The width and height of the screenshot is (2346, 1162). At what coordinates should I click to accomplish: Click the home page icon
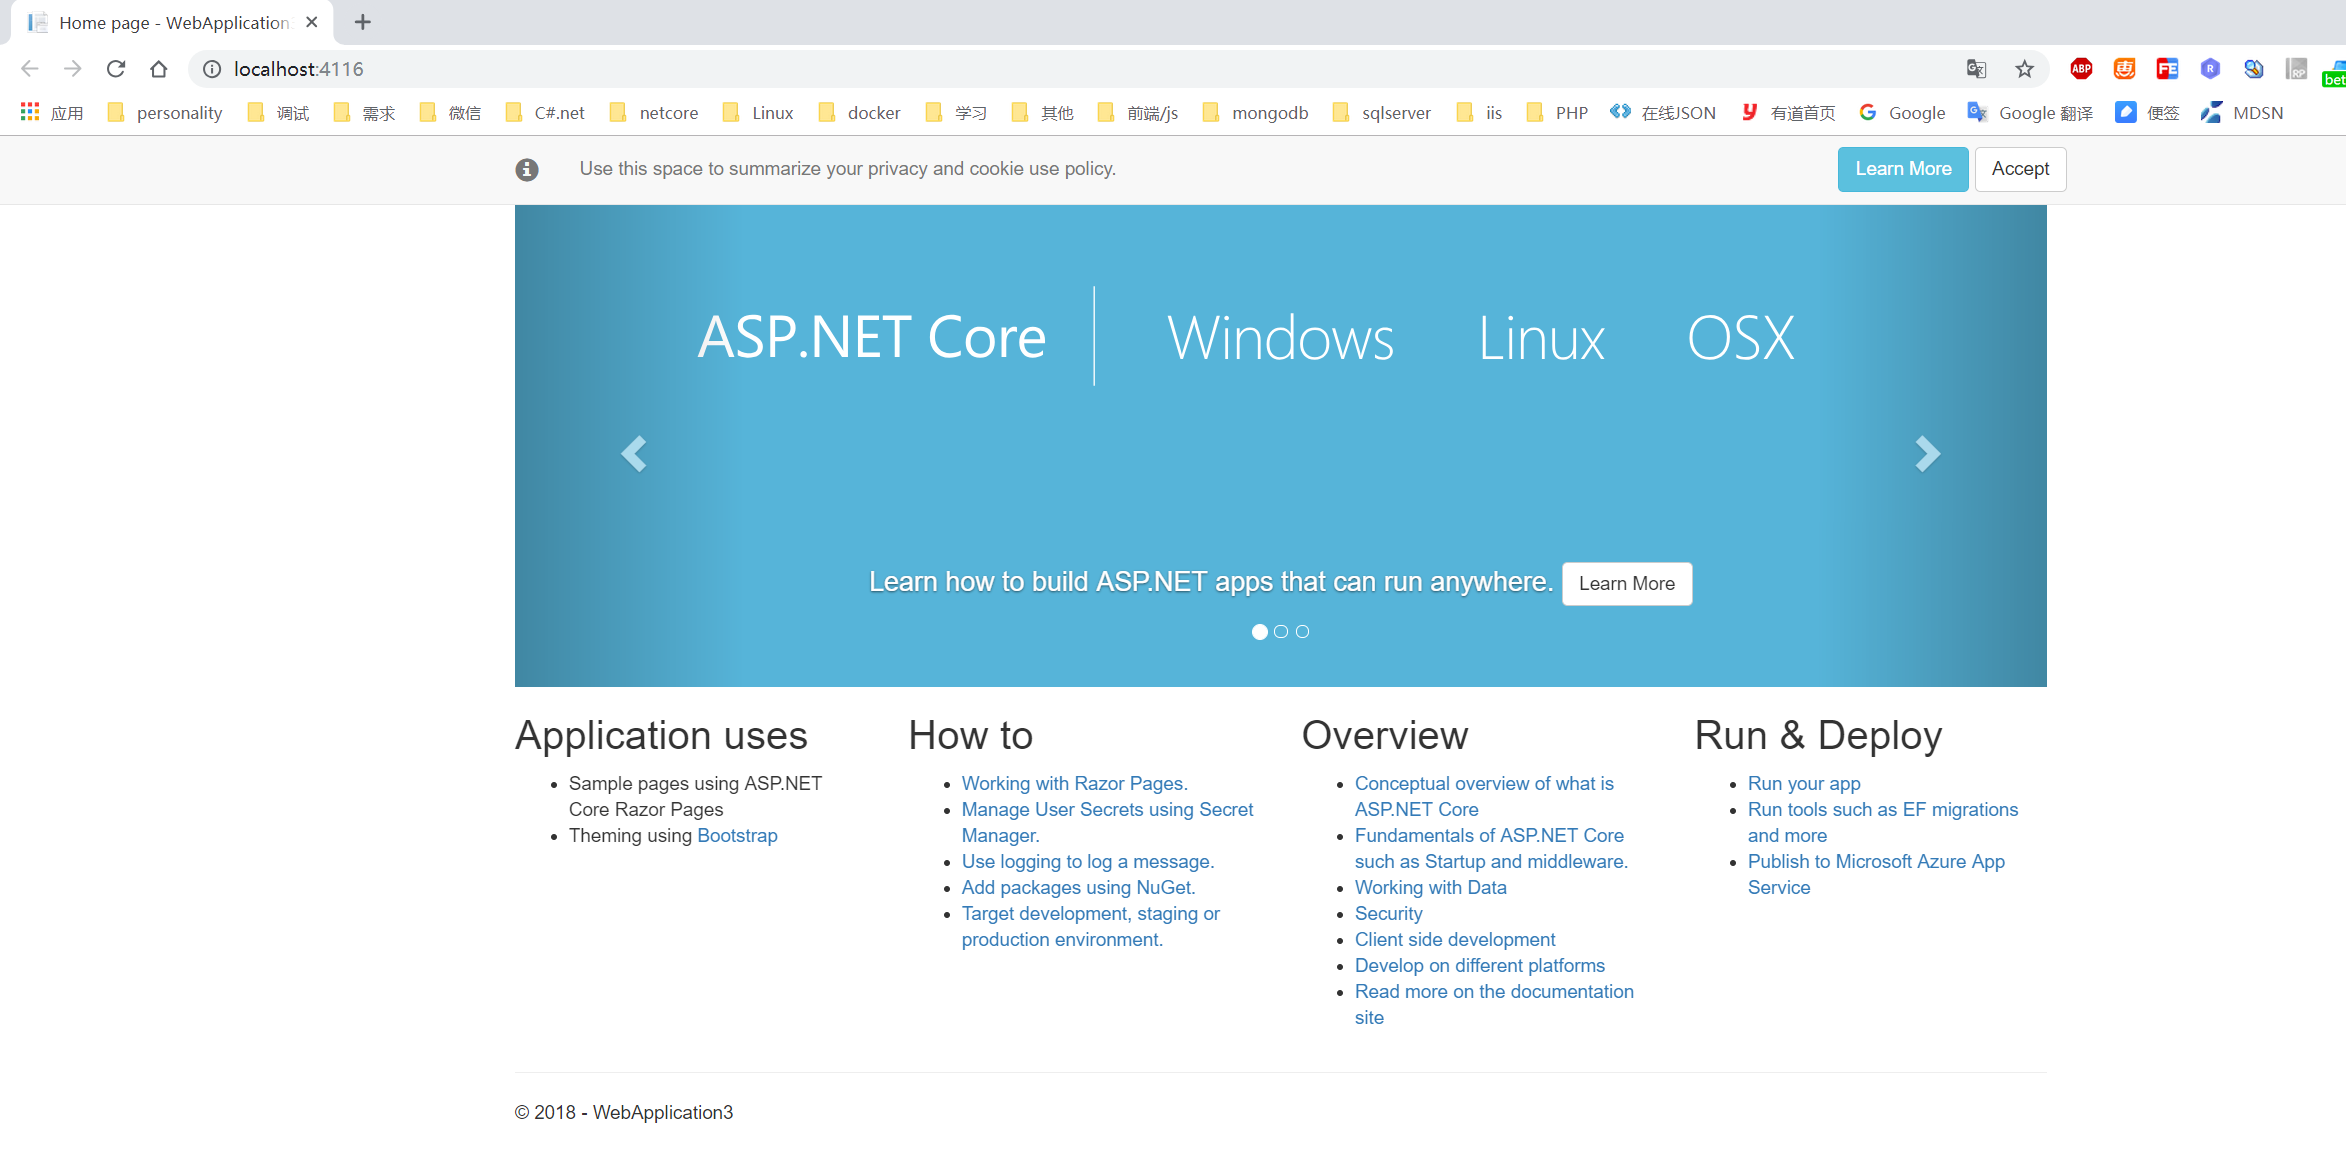(x=159, y=69)
